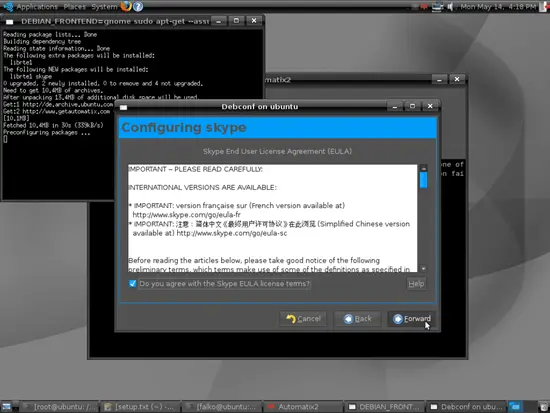Screen dimensions: 550x413
Task: Click 'Preconfiguring packages' line in terminal
Action: (47, 133)
